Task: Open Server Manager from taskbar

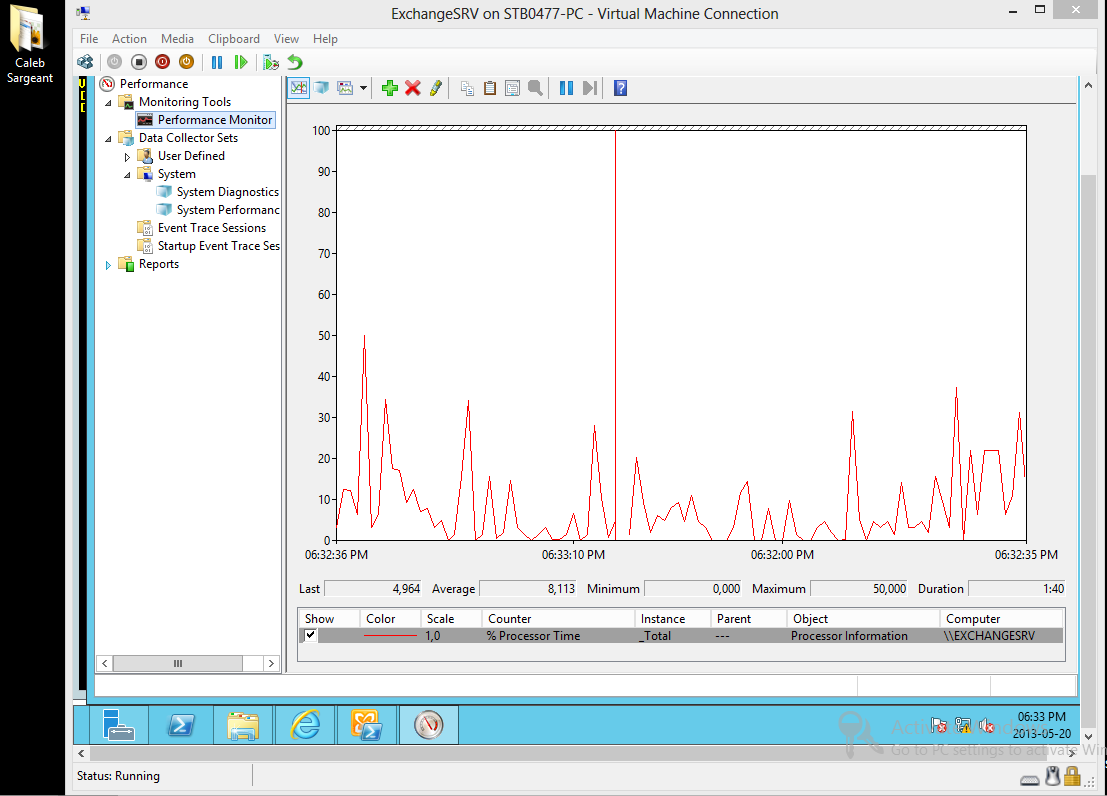Action: click(x=119, y=725)
